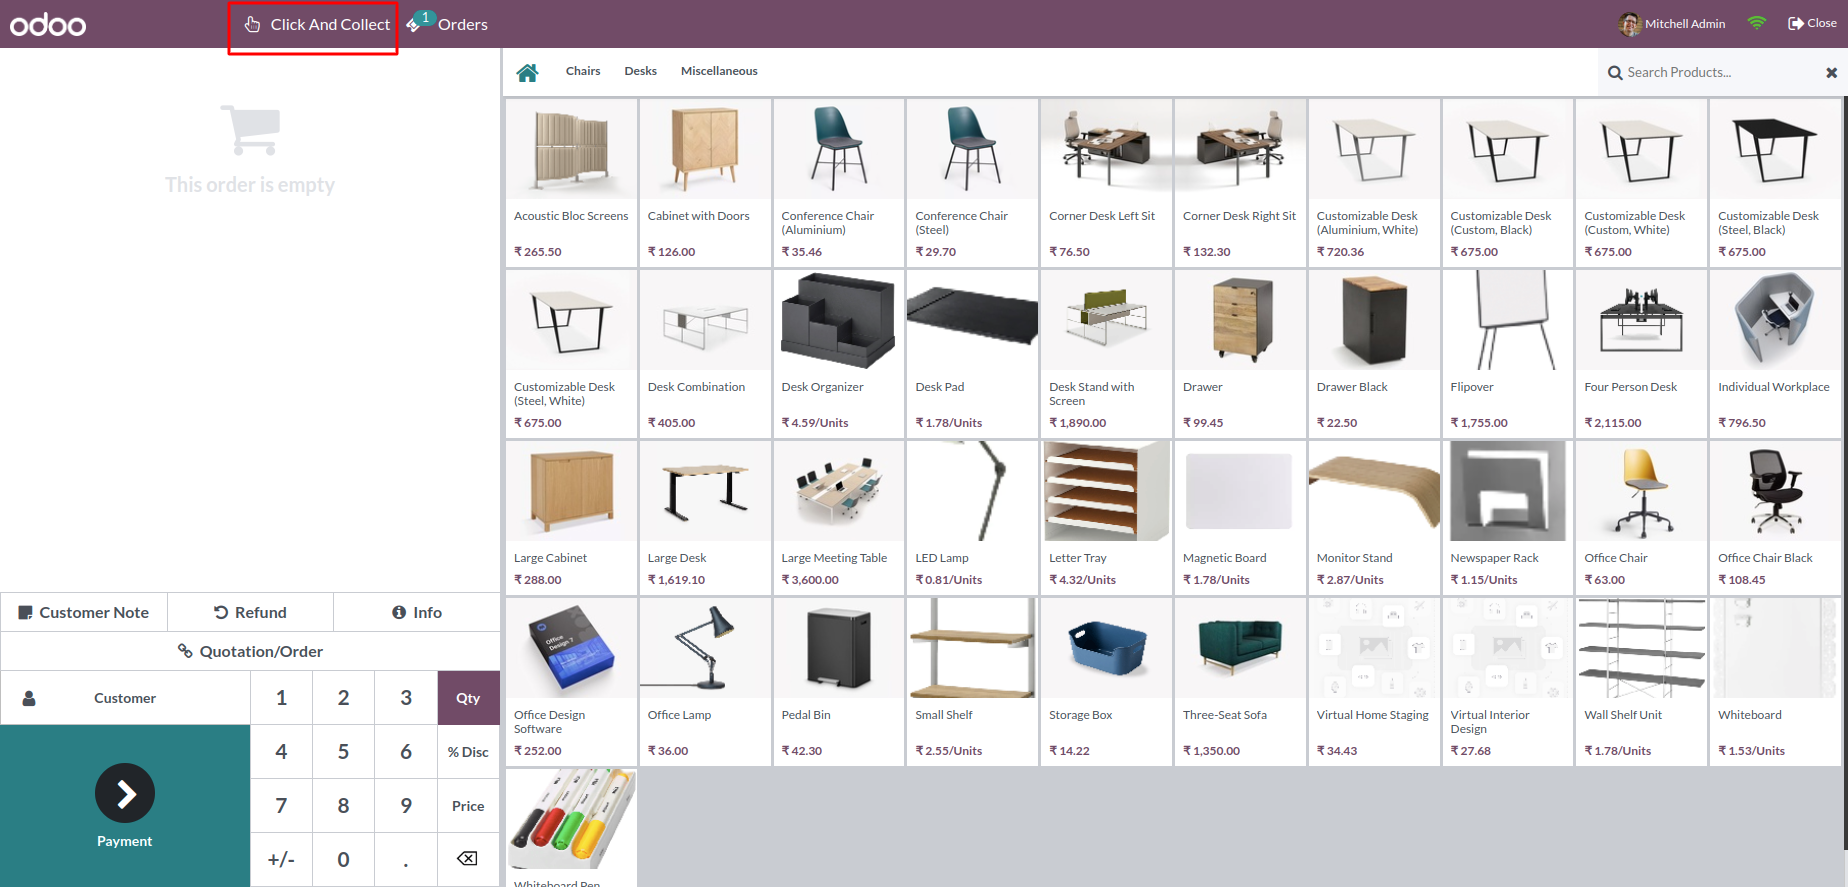Screen dimensions: 1848x887
Task: Filter products by Desks category
Action: [641, 71]
